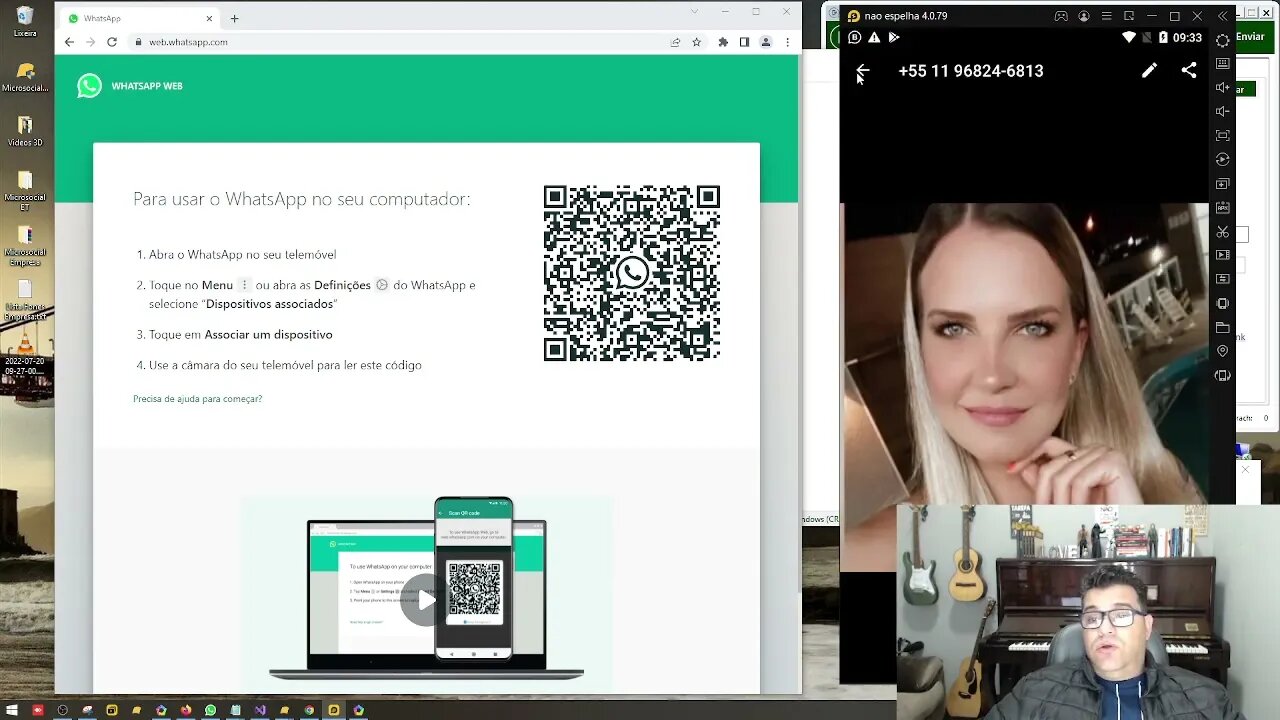Screen dimensions: 1280x720
Task: Take a screenshot with the scissors icon
Action: [x=1222, y=232]
